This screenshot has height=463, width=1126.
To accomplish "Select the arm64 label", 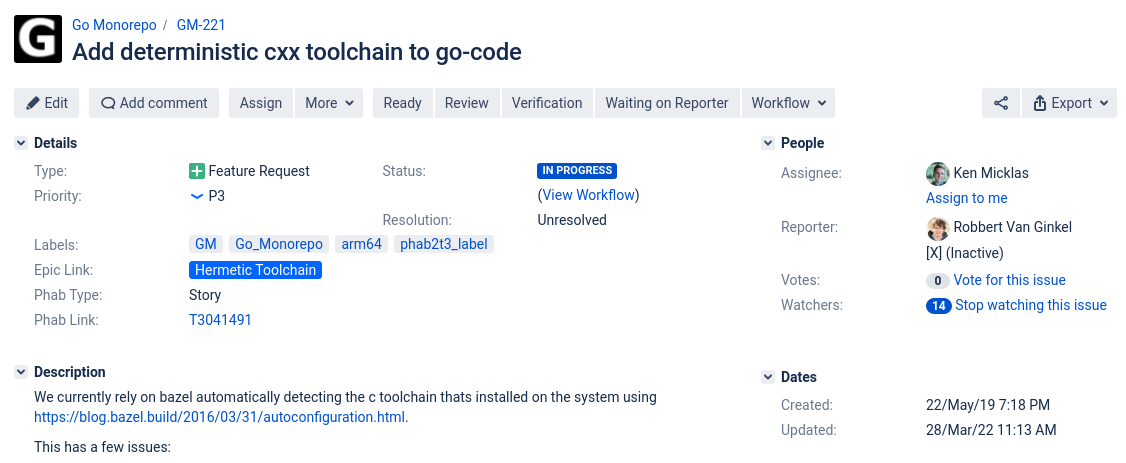I will 361,244.
